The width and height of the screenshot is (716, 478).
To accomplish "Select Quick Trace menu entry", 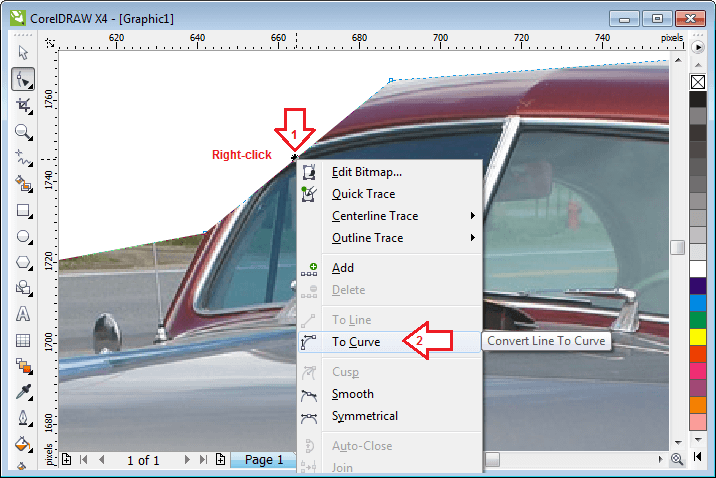I will click(x=363, y=194).
